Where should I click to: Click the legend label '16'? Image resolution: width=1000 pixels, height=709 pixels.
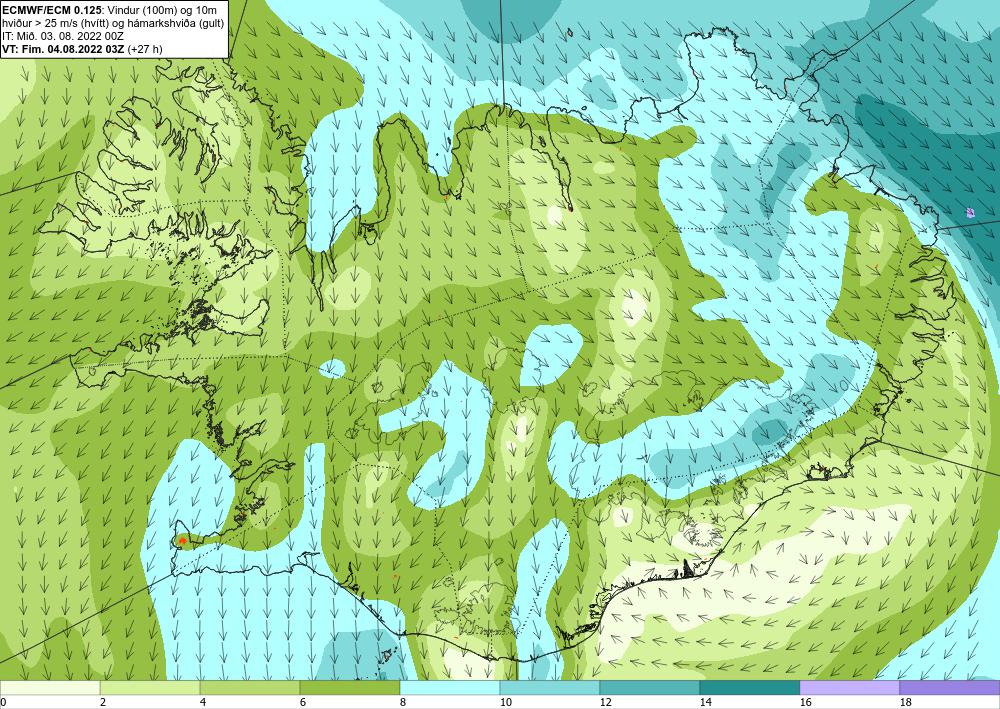(805, 702)
